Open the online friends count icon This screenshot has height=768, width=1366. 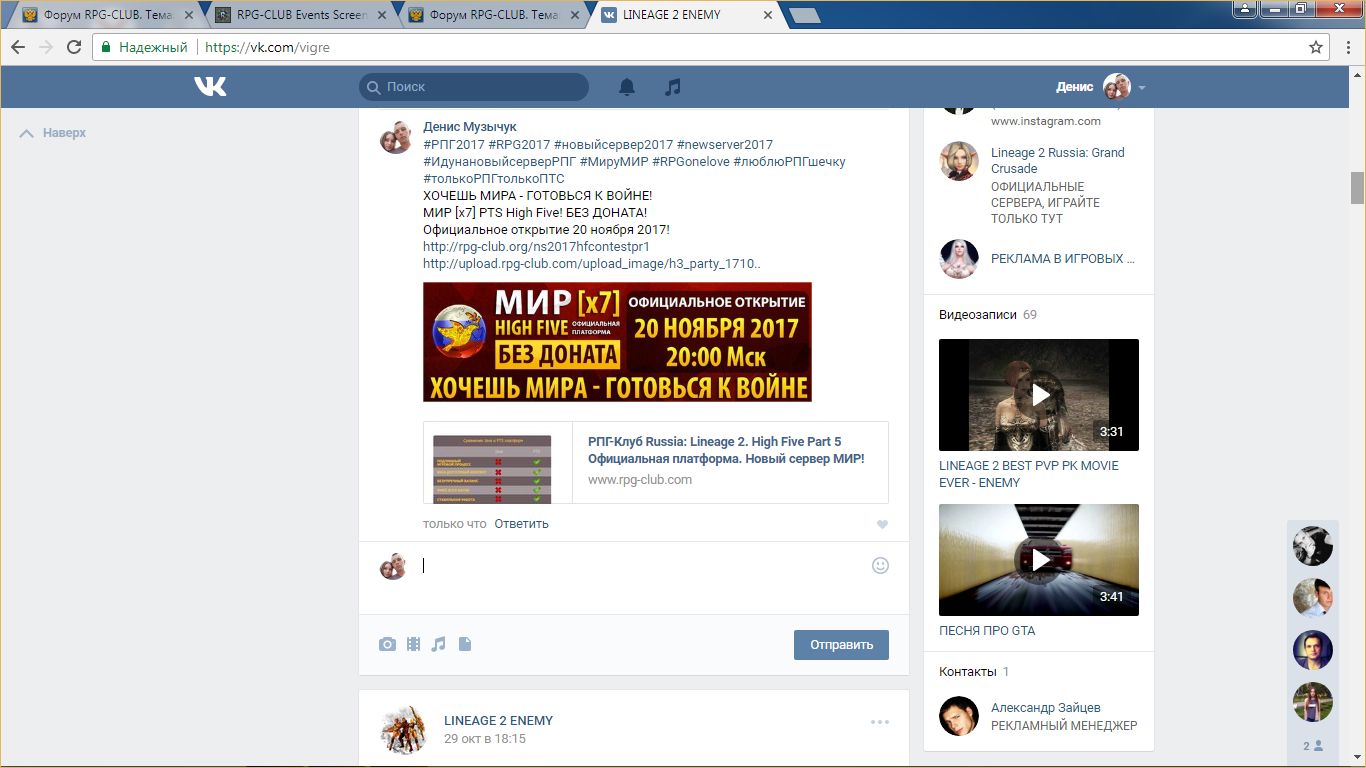[x=1313, y=746]
